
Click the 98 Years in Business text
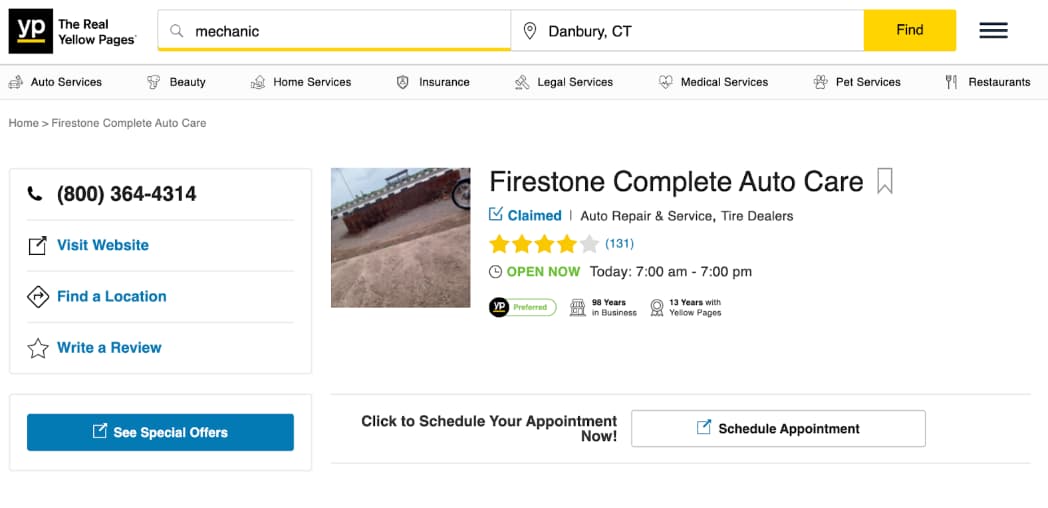tap(614, 307)
